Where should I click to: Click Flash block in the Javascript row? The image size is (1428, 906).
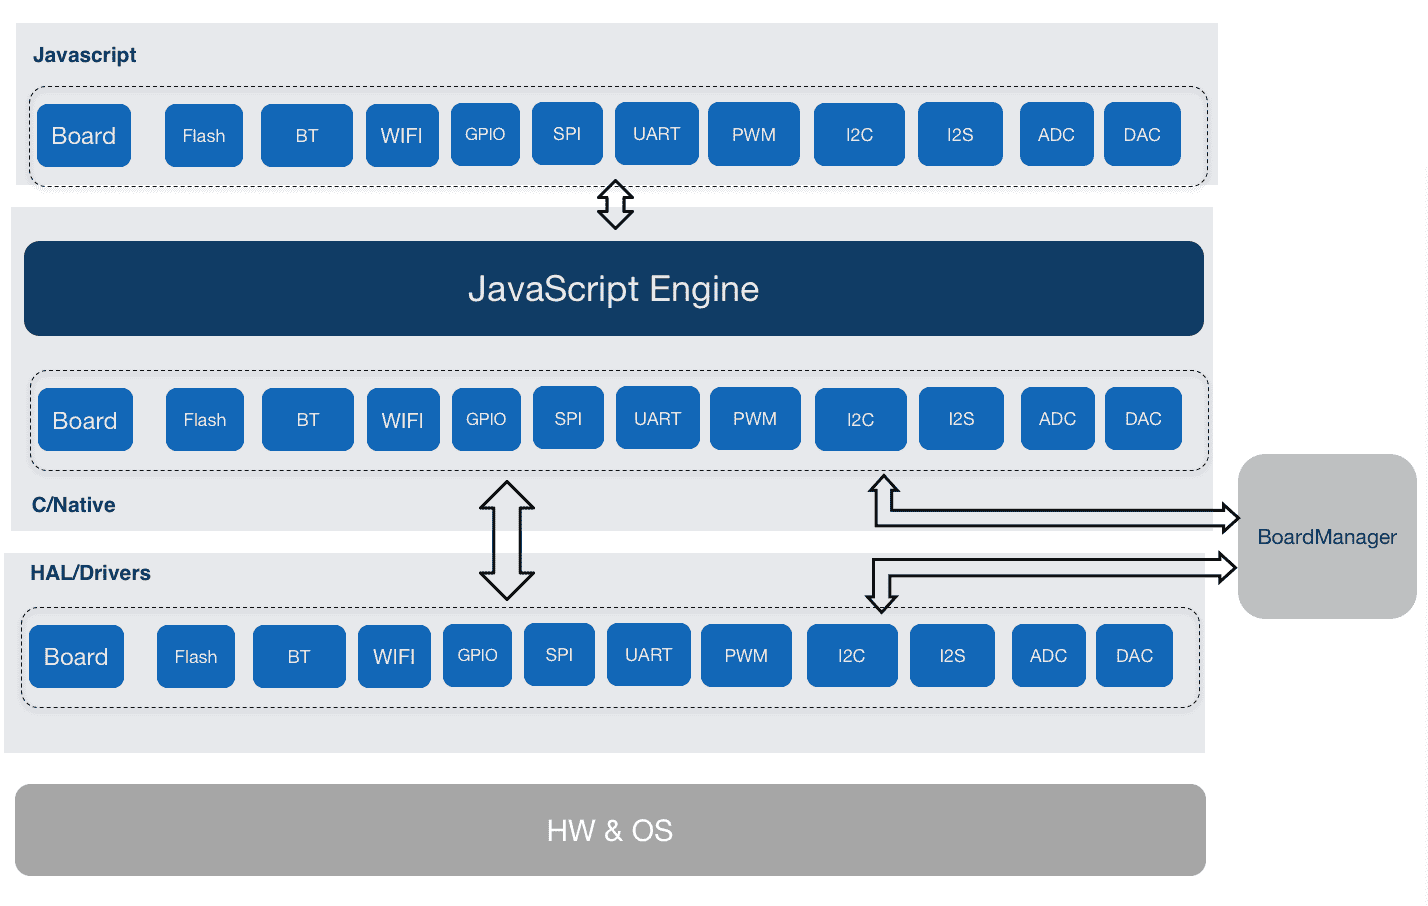pyautogui.click(x=204, y=136)
